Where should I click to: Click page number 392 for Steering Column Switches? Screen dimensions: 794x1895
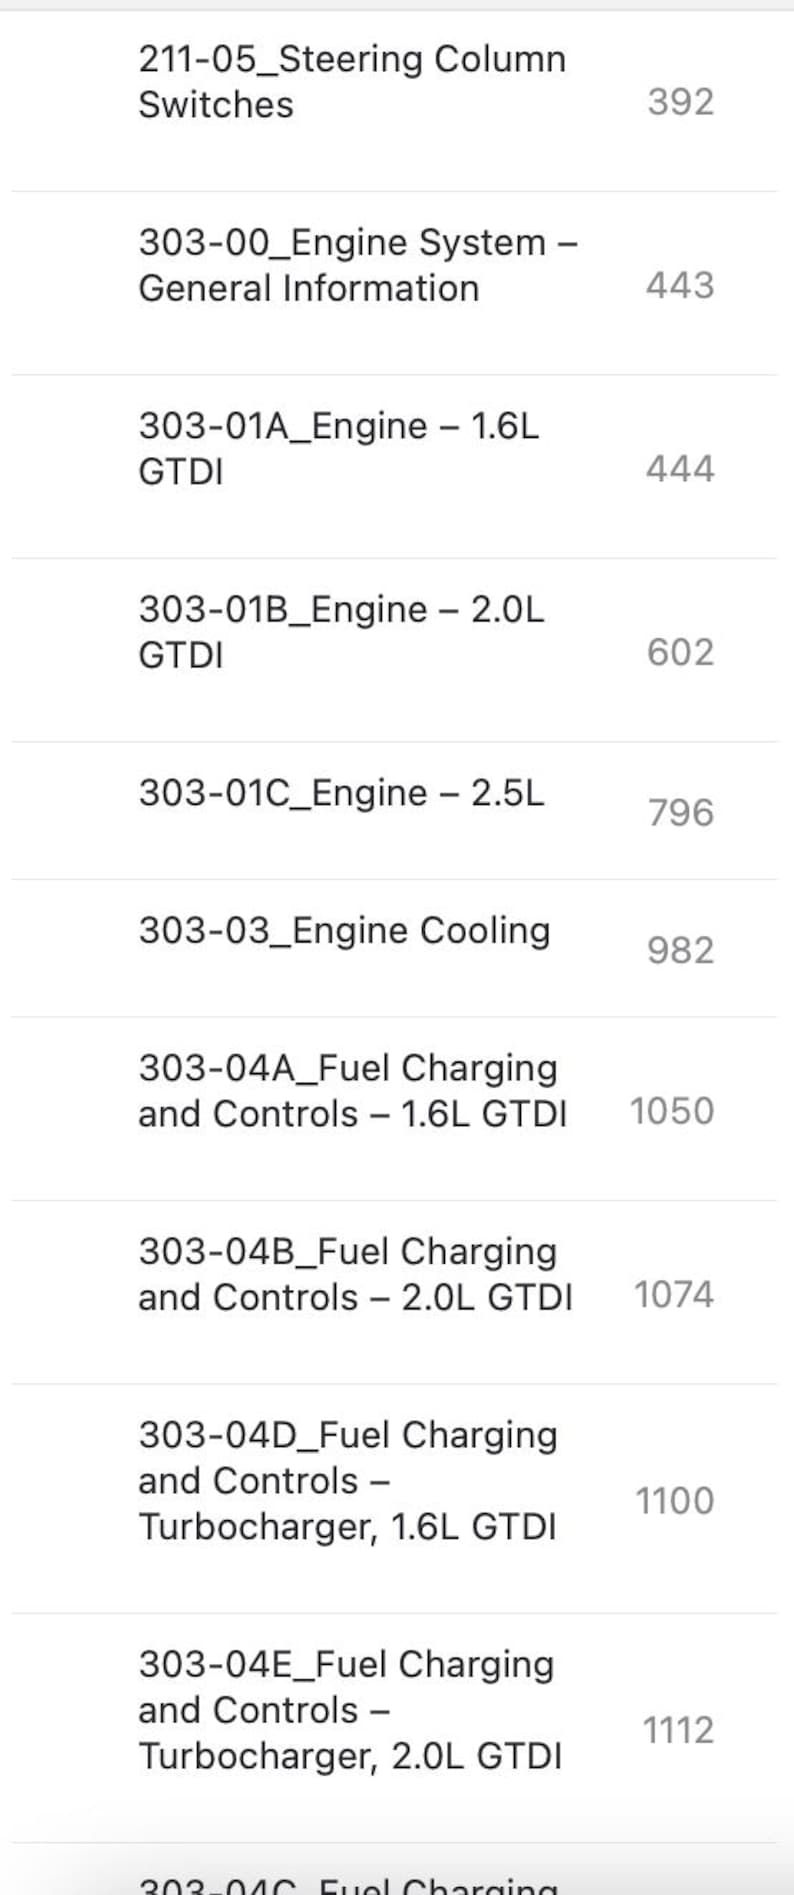[x=682, y=100]
